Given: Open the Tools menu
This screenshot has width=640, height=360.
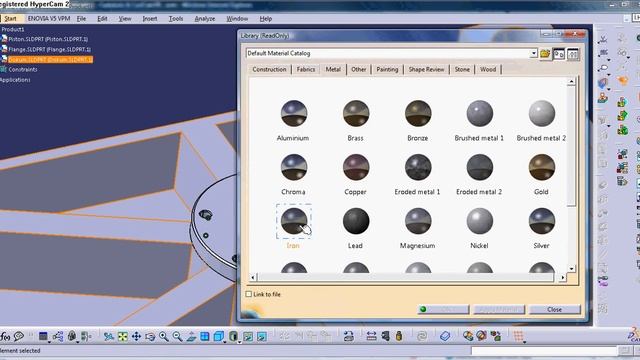Looking at the screenshot, I should pyautogui.click(x=176, y=19).
